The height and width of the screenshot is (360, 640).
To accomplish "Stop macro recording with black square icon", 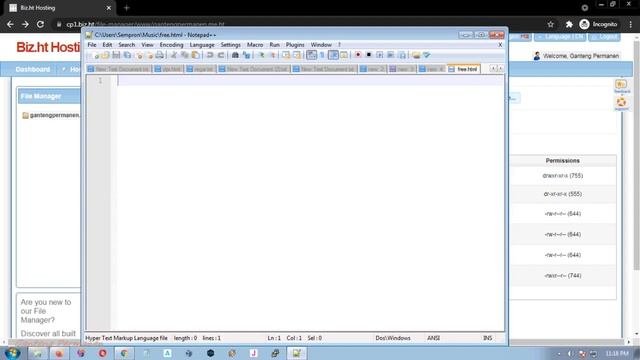I will 369,55.
